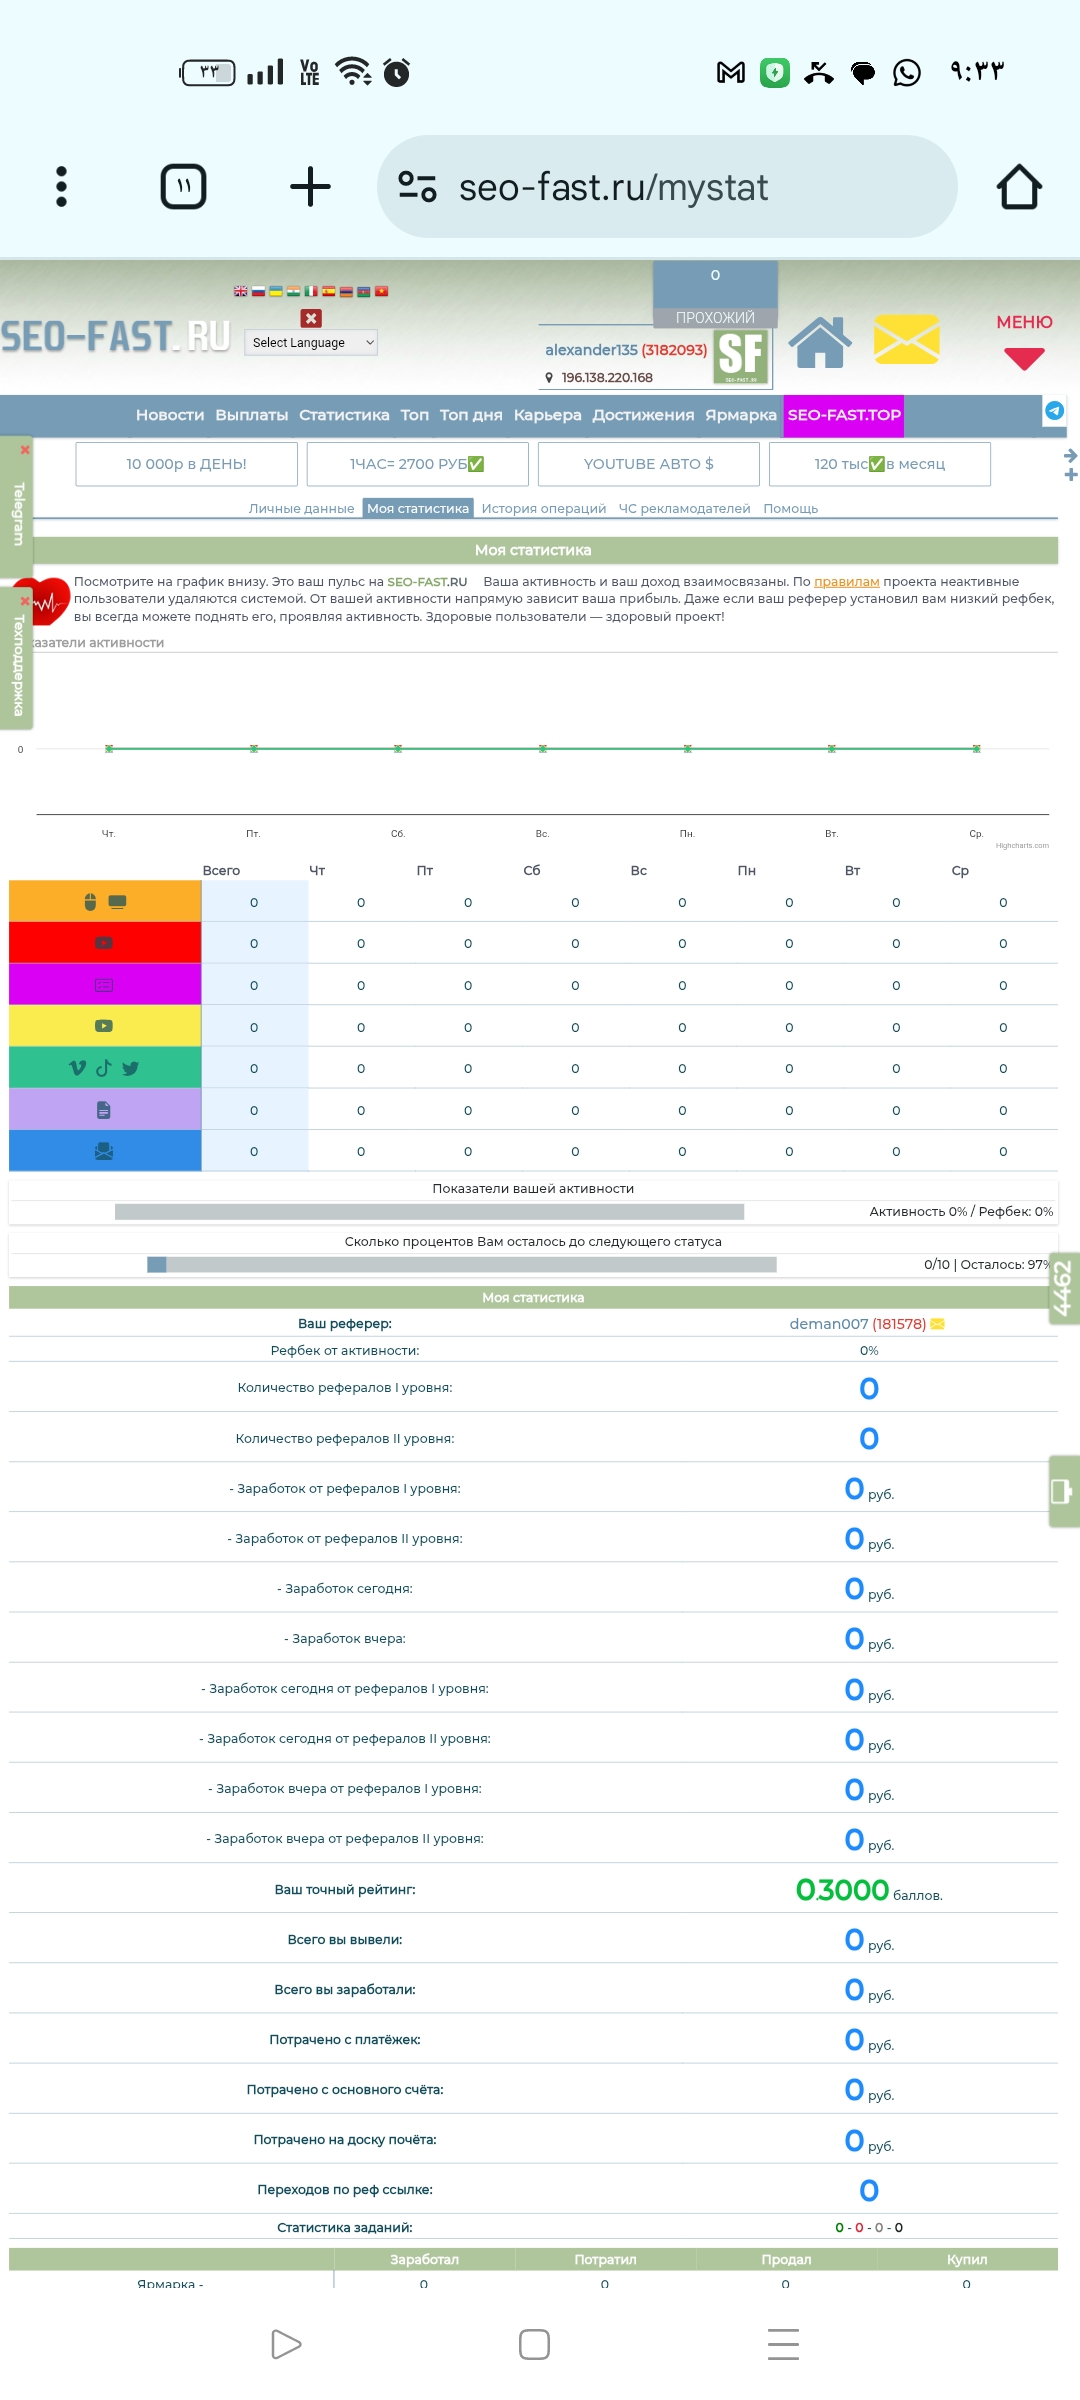Viewport: 1080px width, 2400px height.
Task: Open the tab switcher showing 11 tabs
Action: point(183,187)
